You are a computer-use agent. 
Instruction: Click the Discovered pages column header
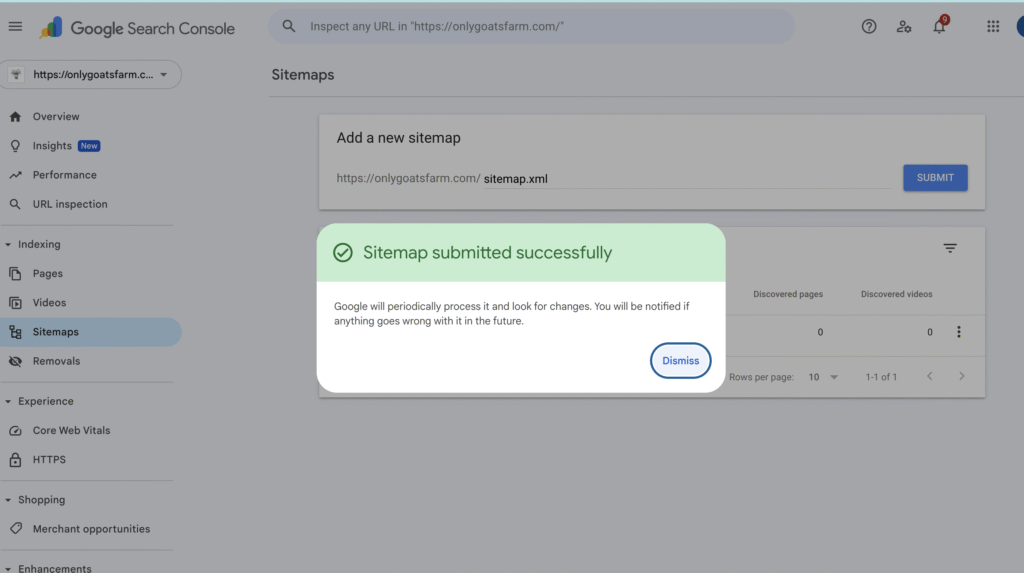pyautogui.click(x=788, y=295)
